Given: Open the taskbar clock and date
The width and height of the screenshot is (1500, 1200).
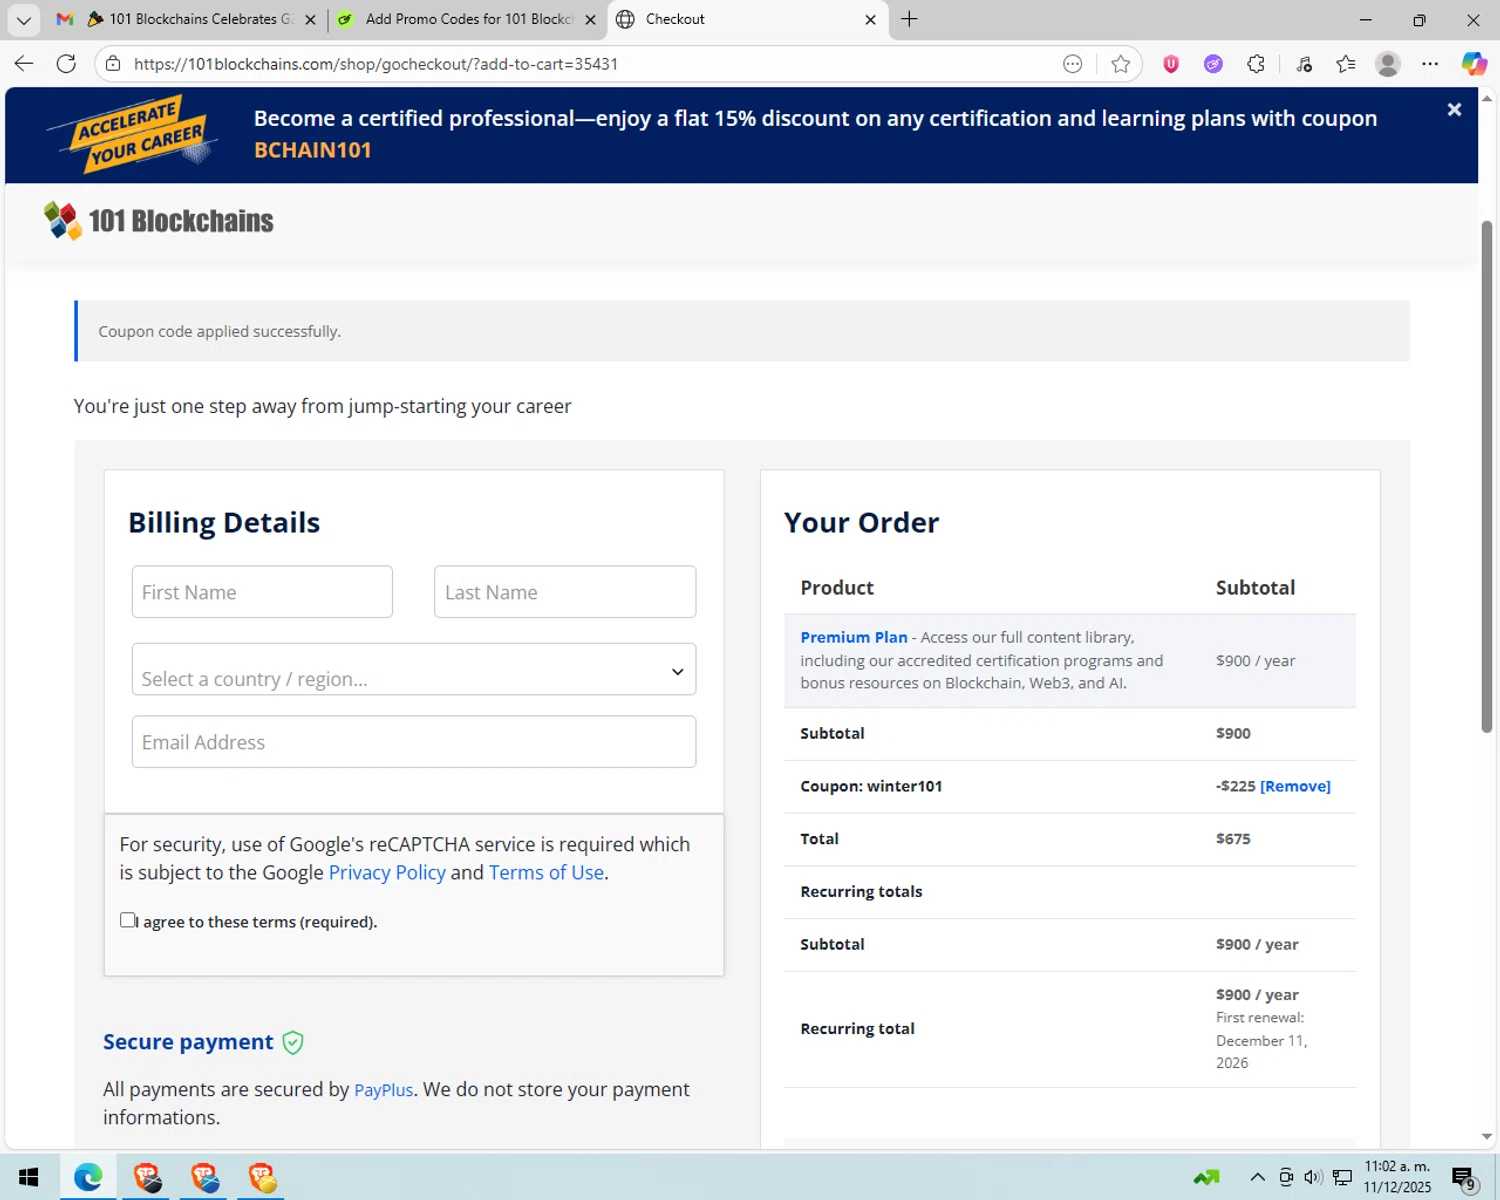Looking at the screenshot, I should [x=1398, y=1177].
